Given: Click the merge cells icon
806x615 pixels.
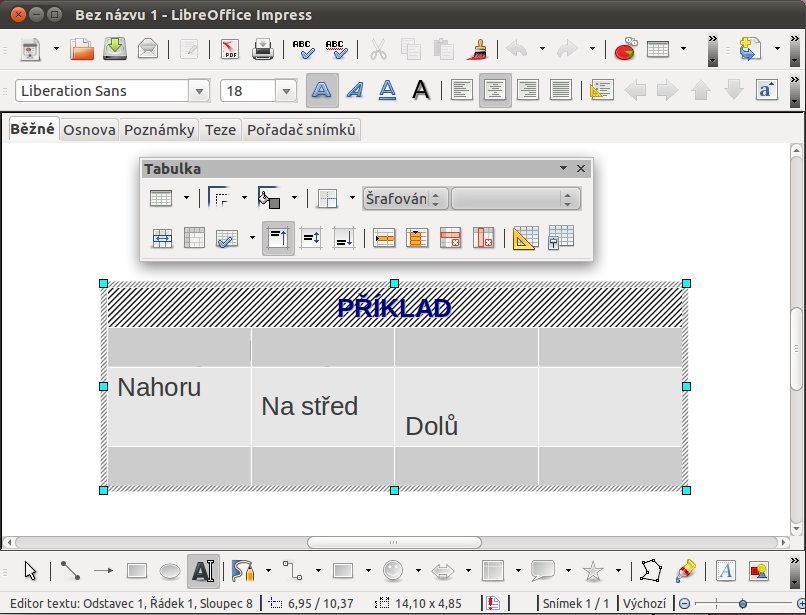Looking at the screenshot, I should tap(162, 239).
